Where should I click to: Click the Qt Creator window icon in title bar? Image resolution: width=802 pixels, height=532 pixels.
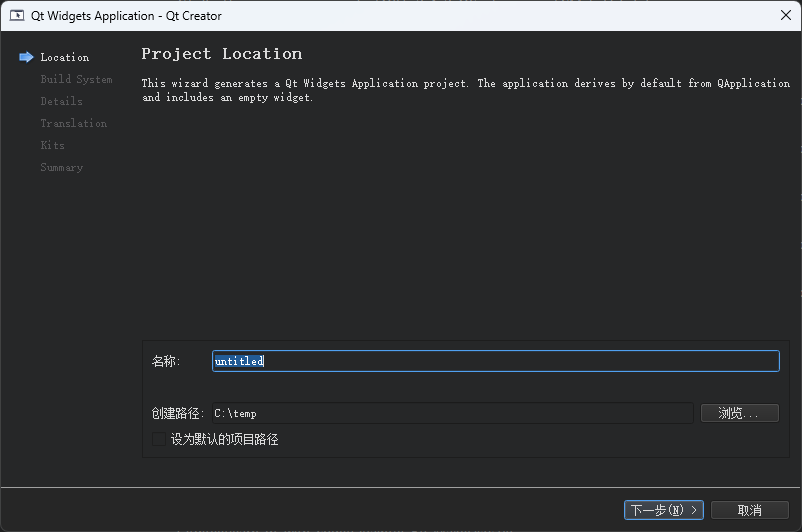point(17,15)
